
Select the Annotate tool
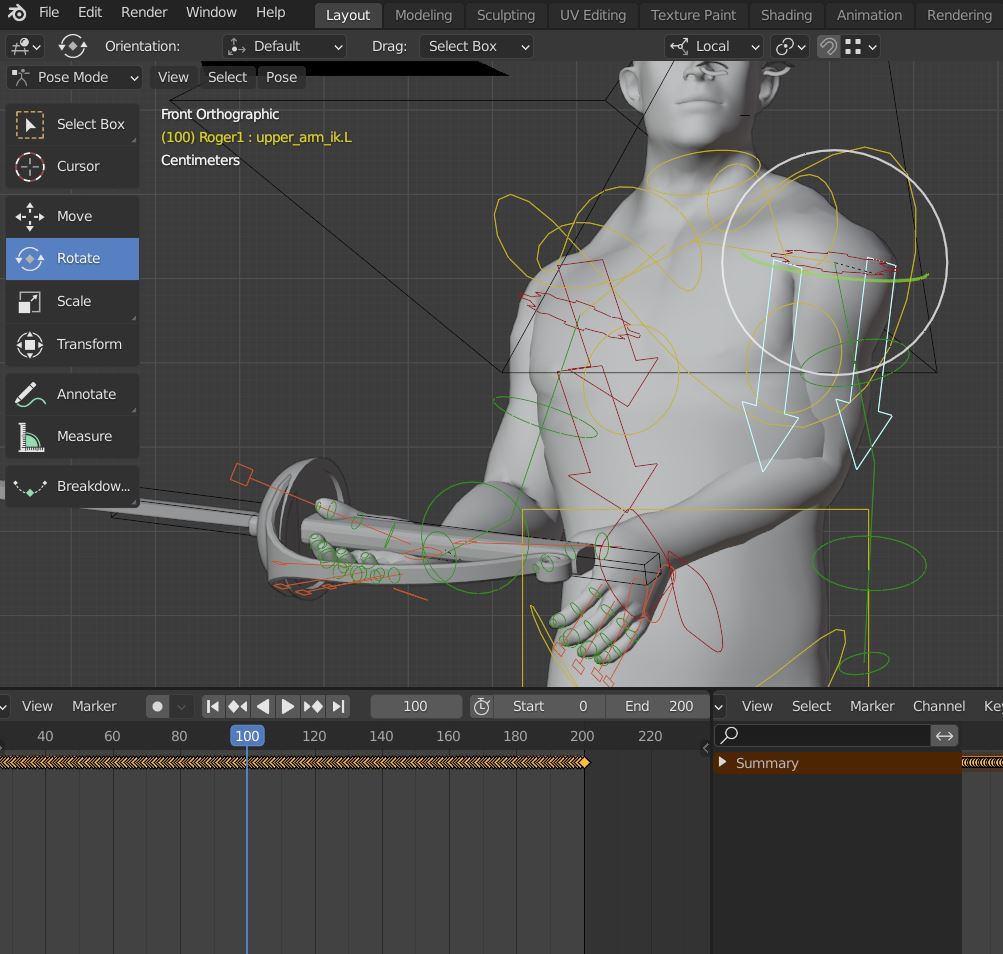pos(72,394)
